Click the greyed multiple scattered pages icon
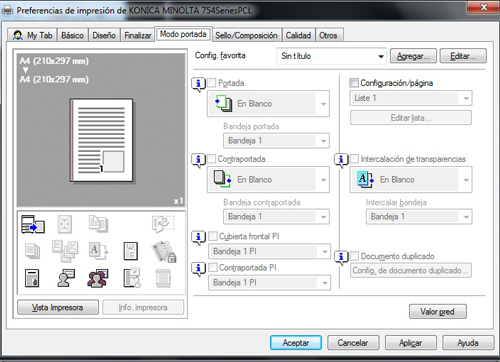Image resolution: width=500 pixels, height=362 pixels. [x=65, y=251]
